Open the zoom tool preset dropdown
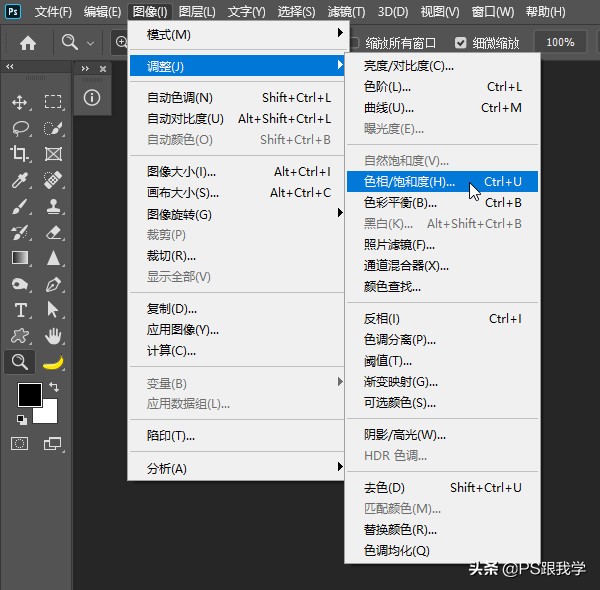The width and height of the screenshot is (600, 590). [x=90, y=43]
